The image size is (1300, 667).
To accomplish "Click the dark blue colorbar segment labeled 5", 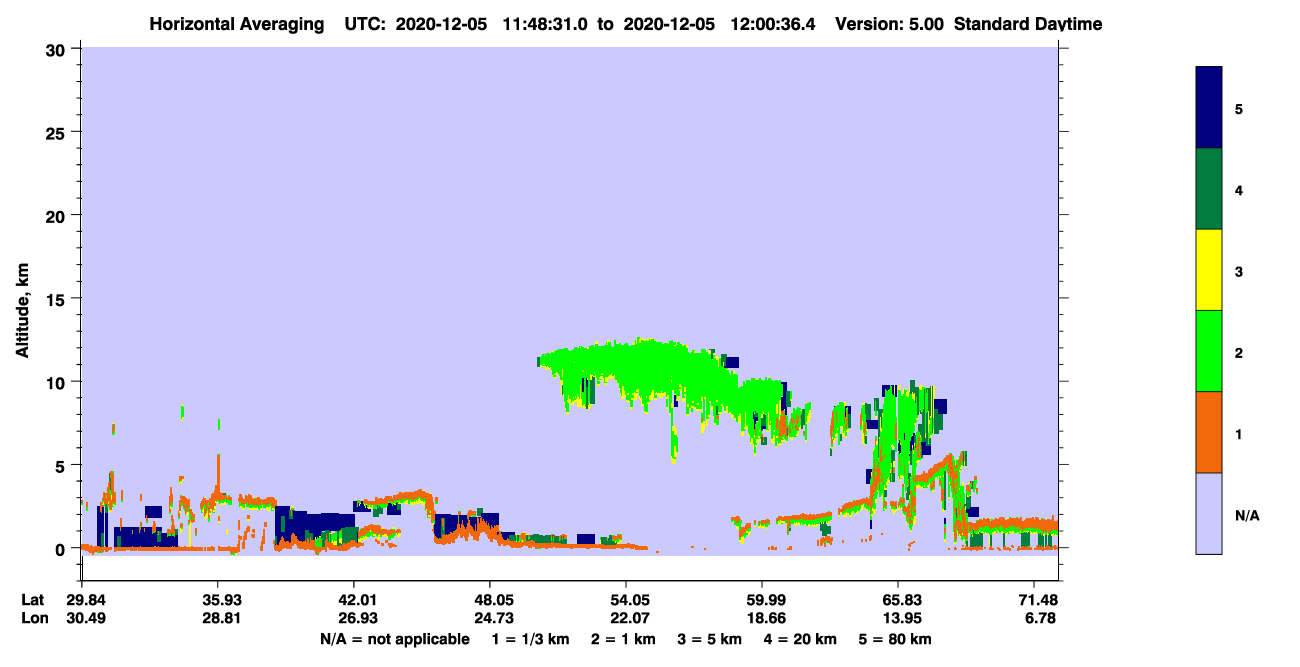I will pyautogui.click(x=1209, y=108).
